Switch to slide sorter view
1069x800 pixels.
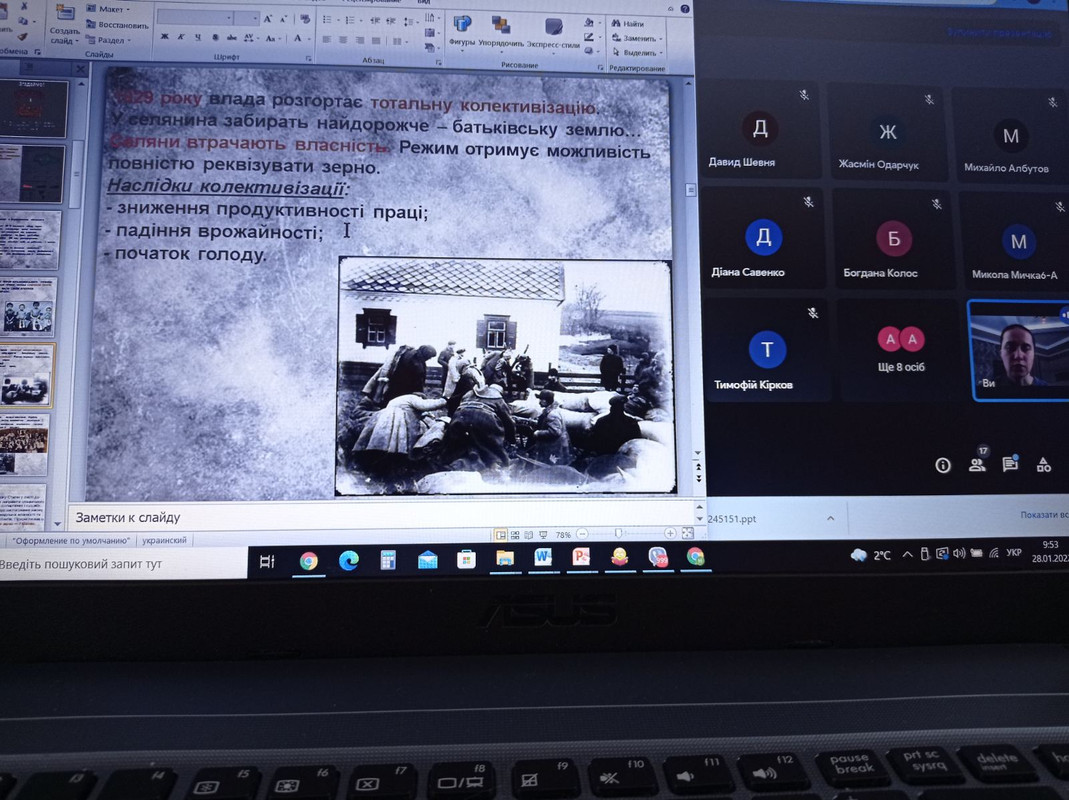pyautogui.click(x=515, y=535)
